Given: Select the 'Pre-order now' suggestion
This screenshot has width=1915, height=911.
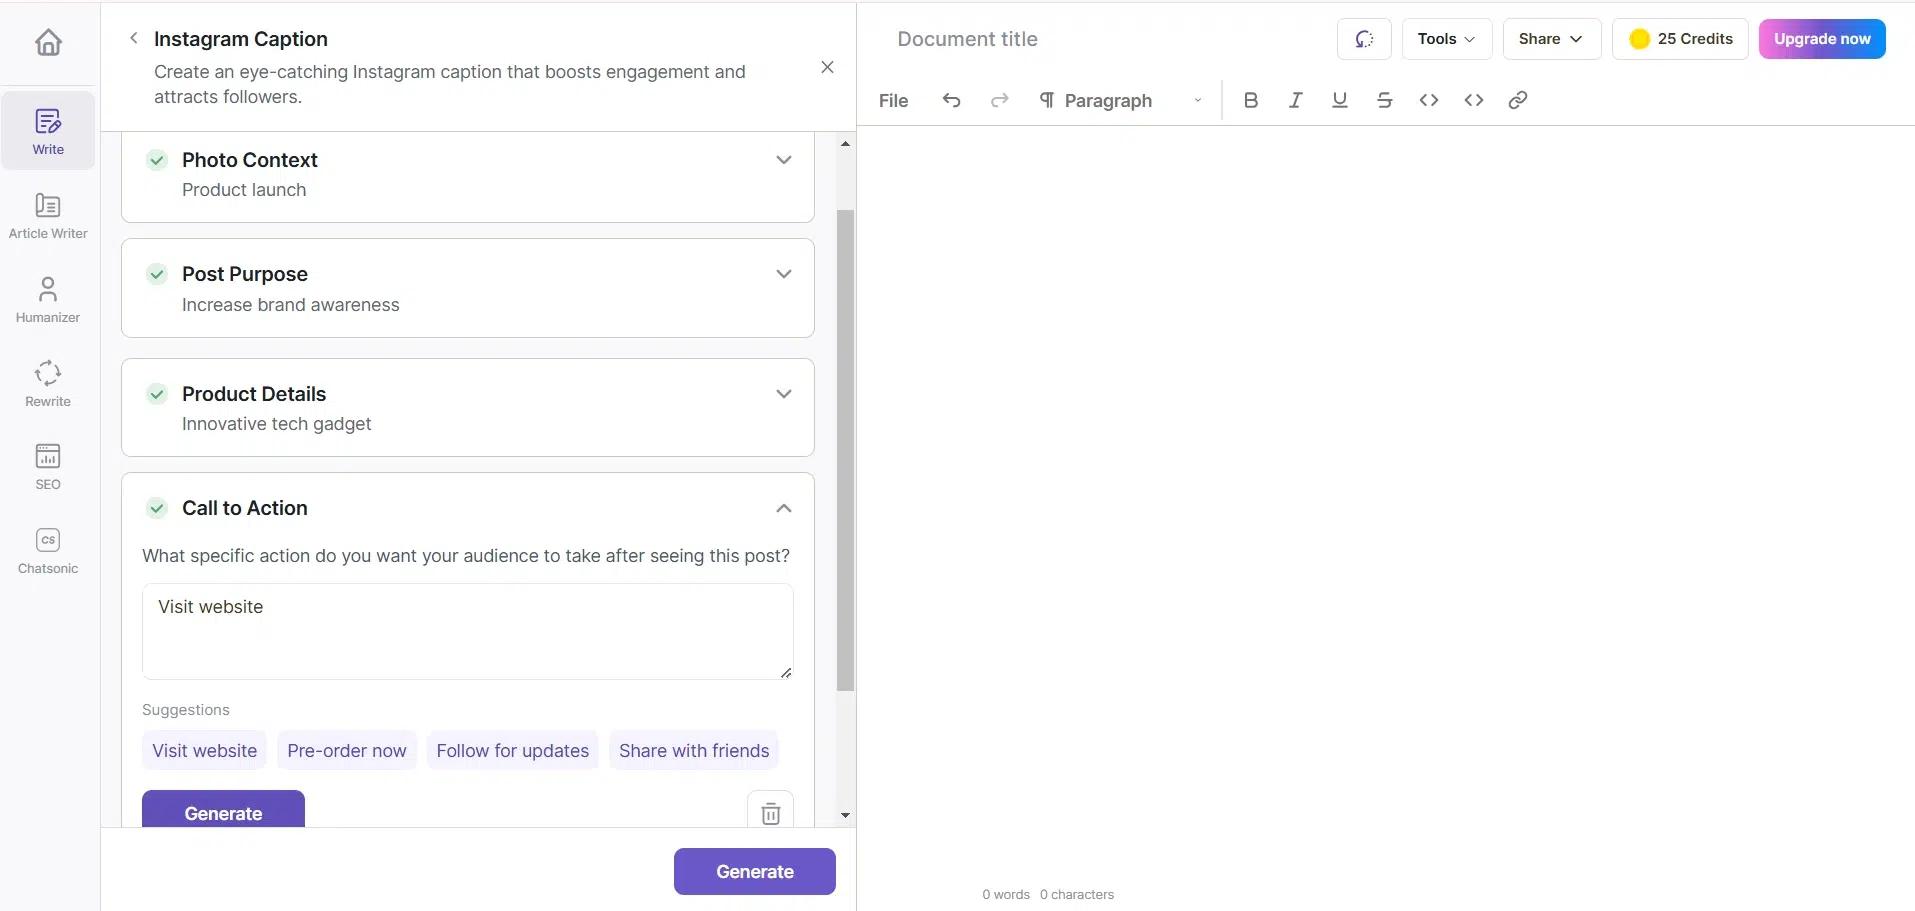Looking at the screenshot, I should [347, 750].
